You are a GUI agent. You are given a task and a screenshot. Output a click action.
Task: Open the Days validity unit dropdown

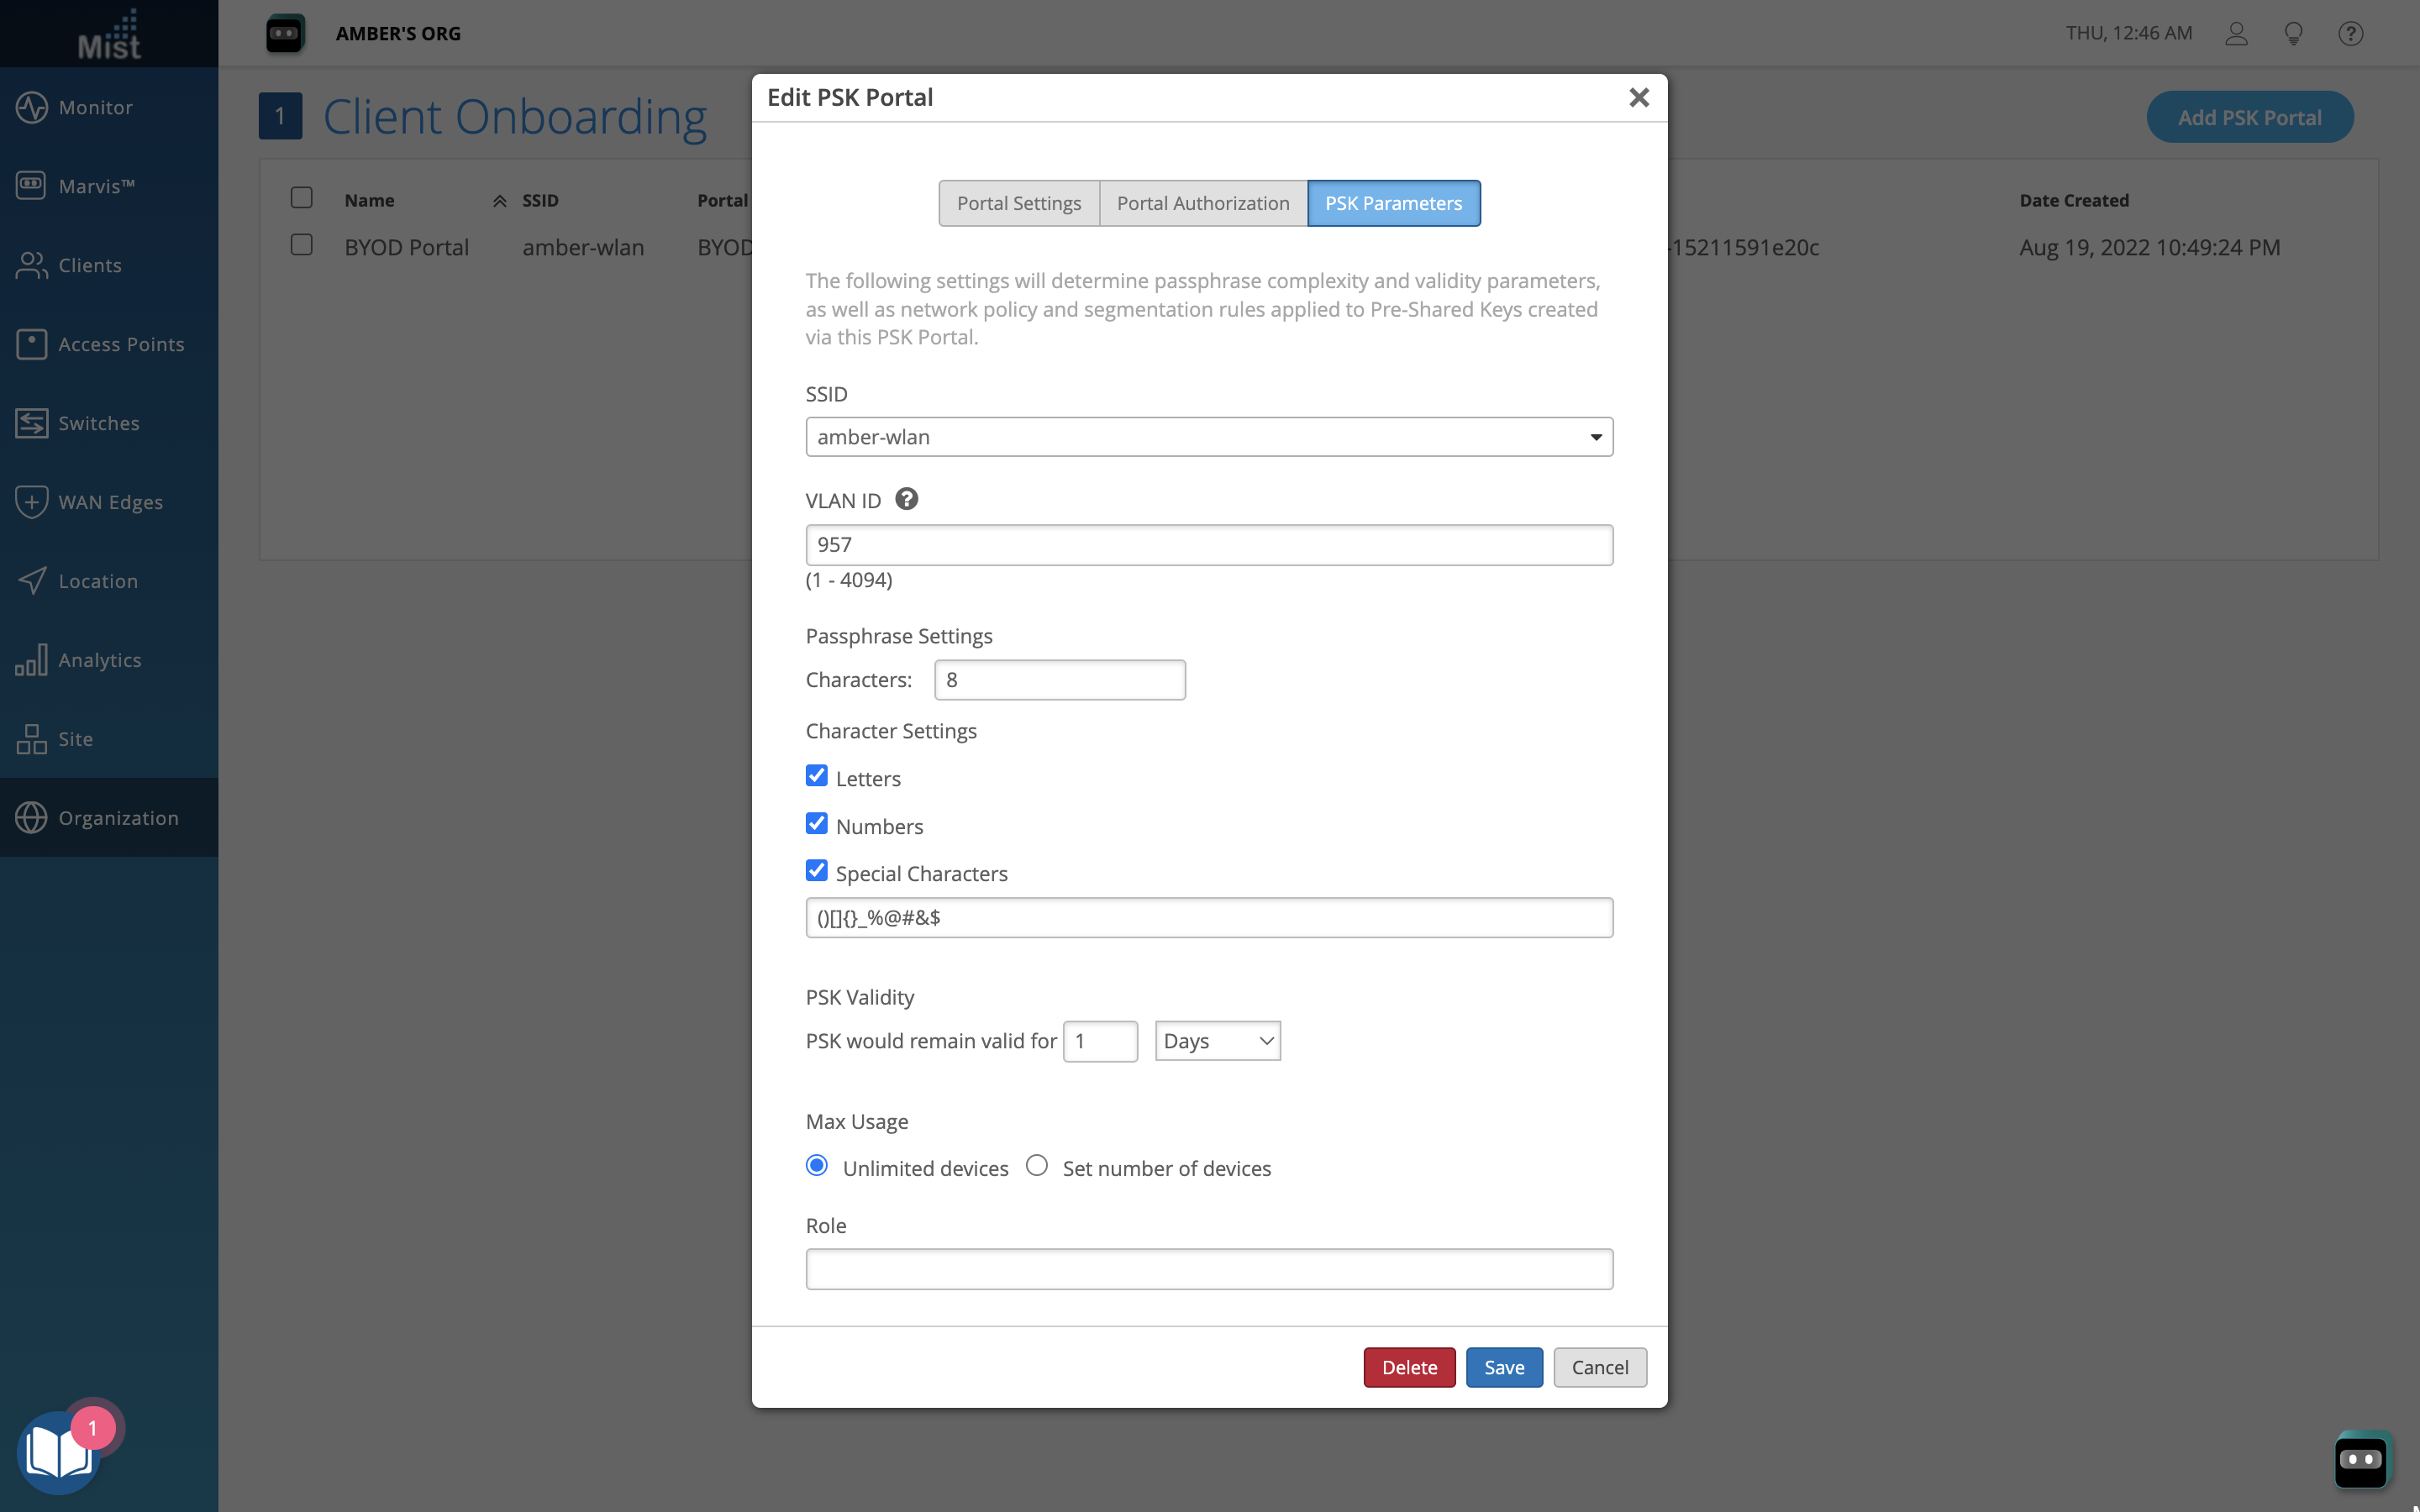coord(1217,1041)
